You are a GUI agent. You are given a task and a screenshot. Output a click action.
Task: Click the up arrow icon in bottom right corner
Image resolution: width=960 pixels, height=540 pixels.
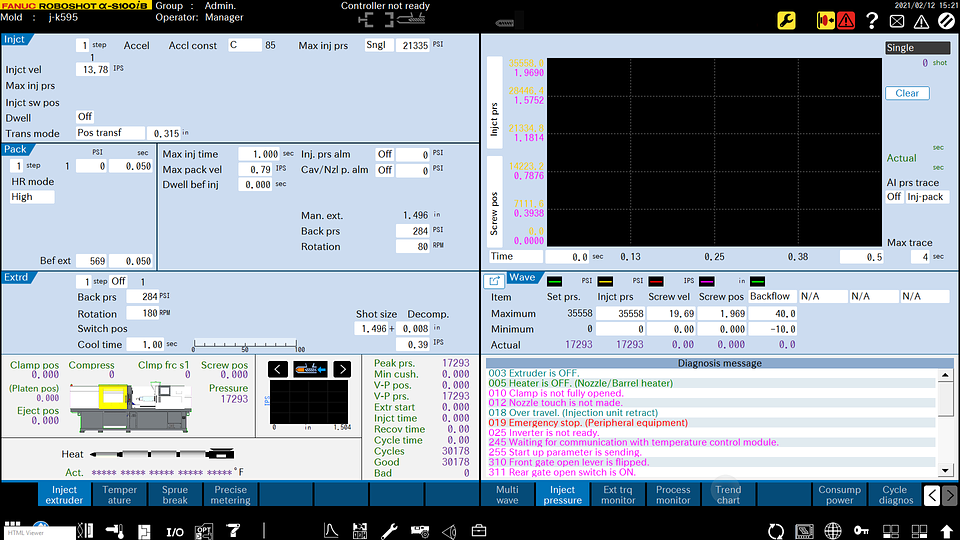(x=947, y=531)
